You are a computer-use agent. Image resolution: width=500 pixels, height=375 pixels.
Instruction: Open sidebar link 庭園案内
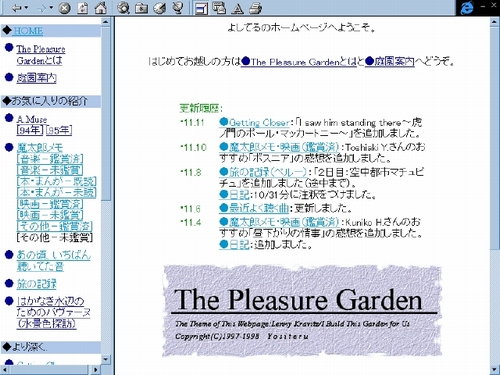coord(37,78)
